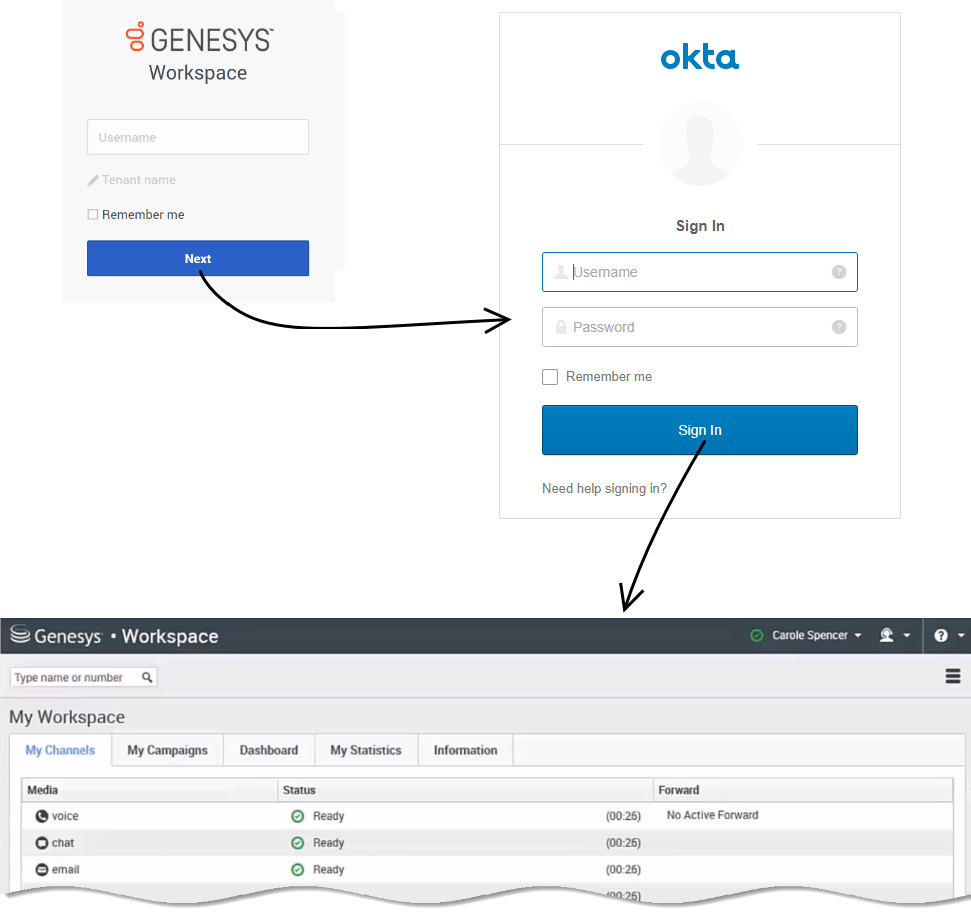
Task: Click the Type name or number search box
Action: point(75,677)
